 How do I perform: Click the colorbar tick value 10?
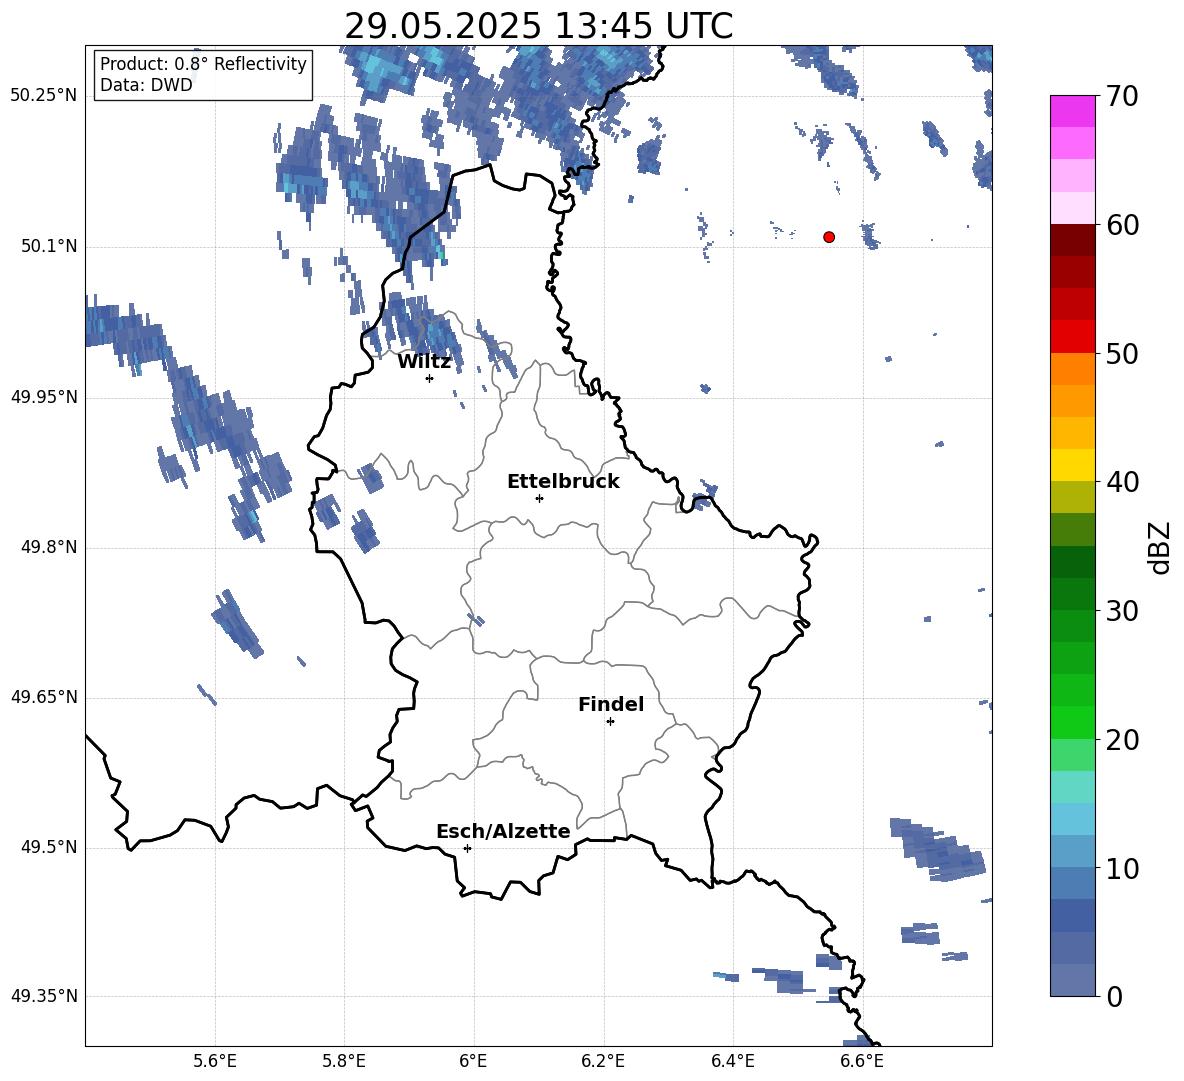click(1122, 868)
